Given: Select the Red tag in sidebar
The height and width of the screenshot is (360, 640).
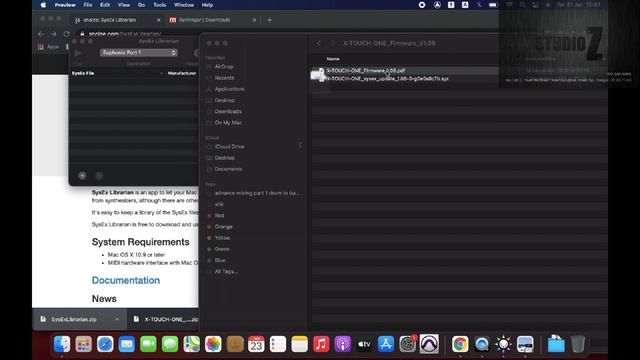Looking at the screenshot, I should (x=219, y=216).
